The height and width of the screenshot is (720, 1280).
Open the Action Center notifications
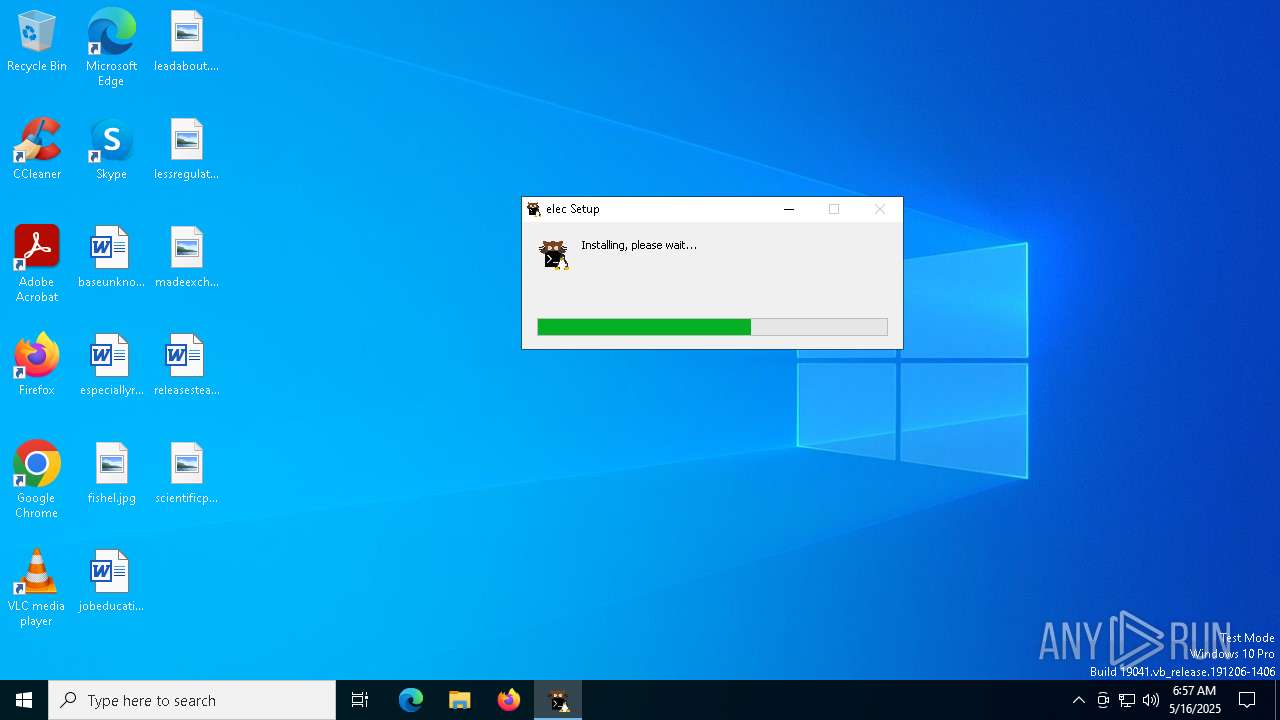coord(1248,700)
